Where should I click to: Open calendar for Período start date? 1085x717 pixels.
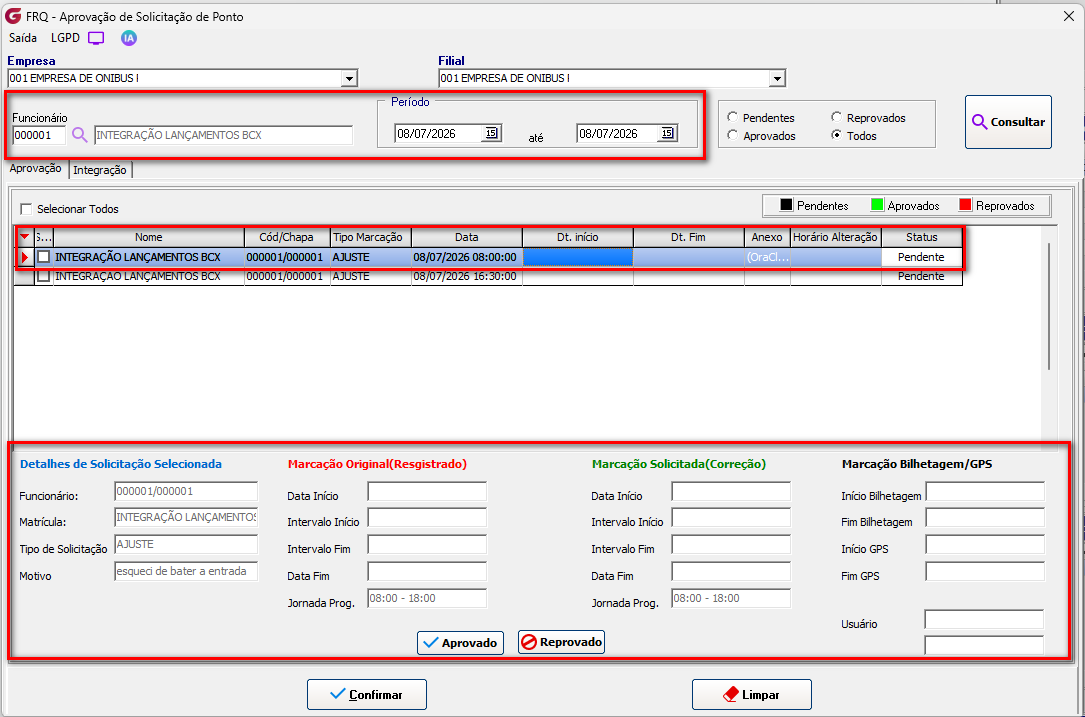click(x=491, y=133)
